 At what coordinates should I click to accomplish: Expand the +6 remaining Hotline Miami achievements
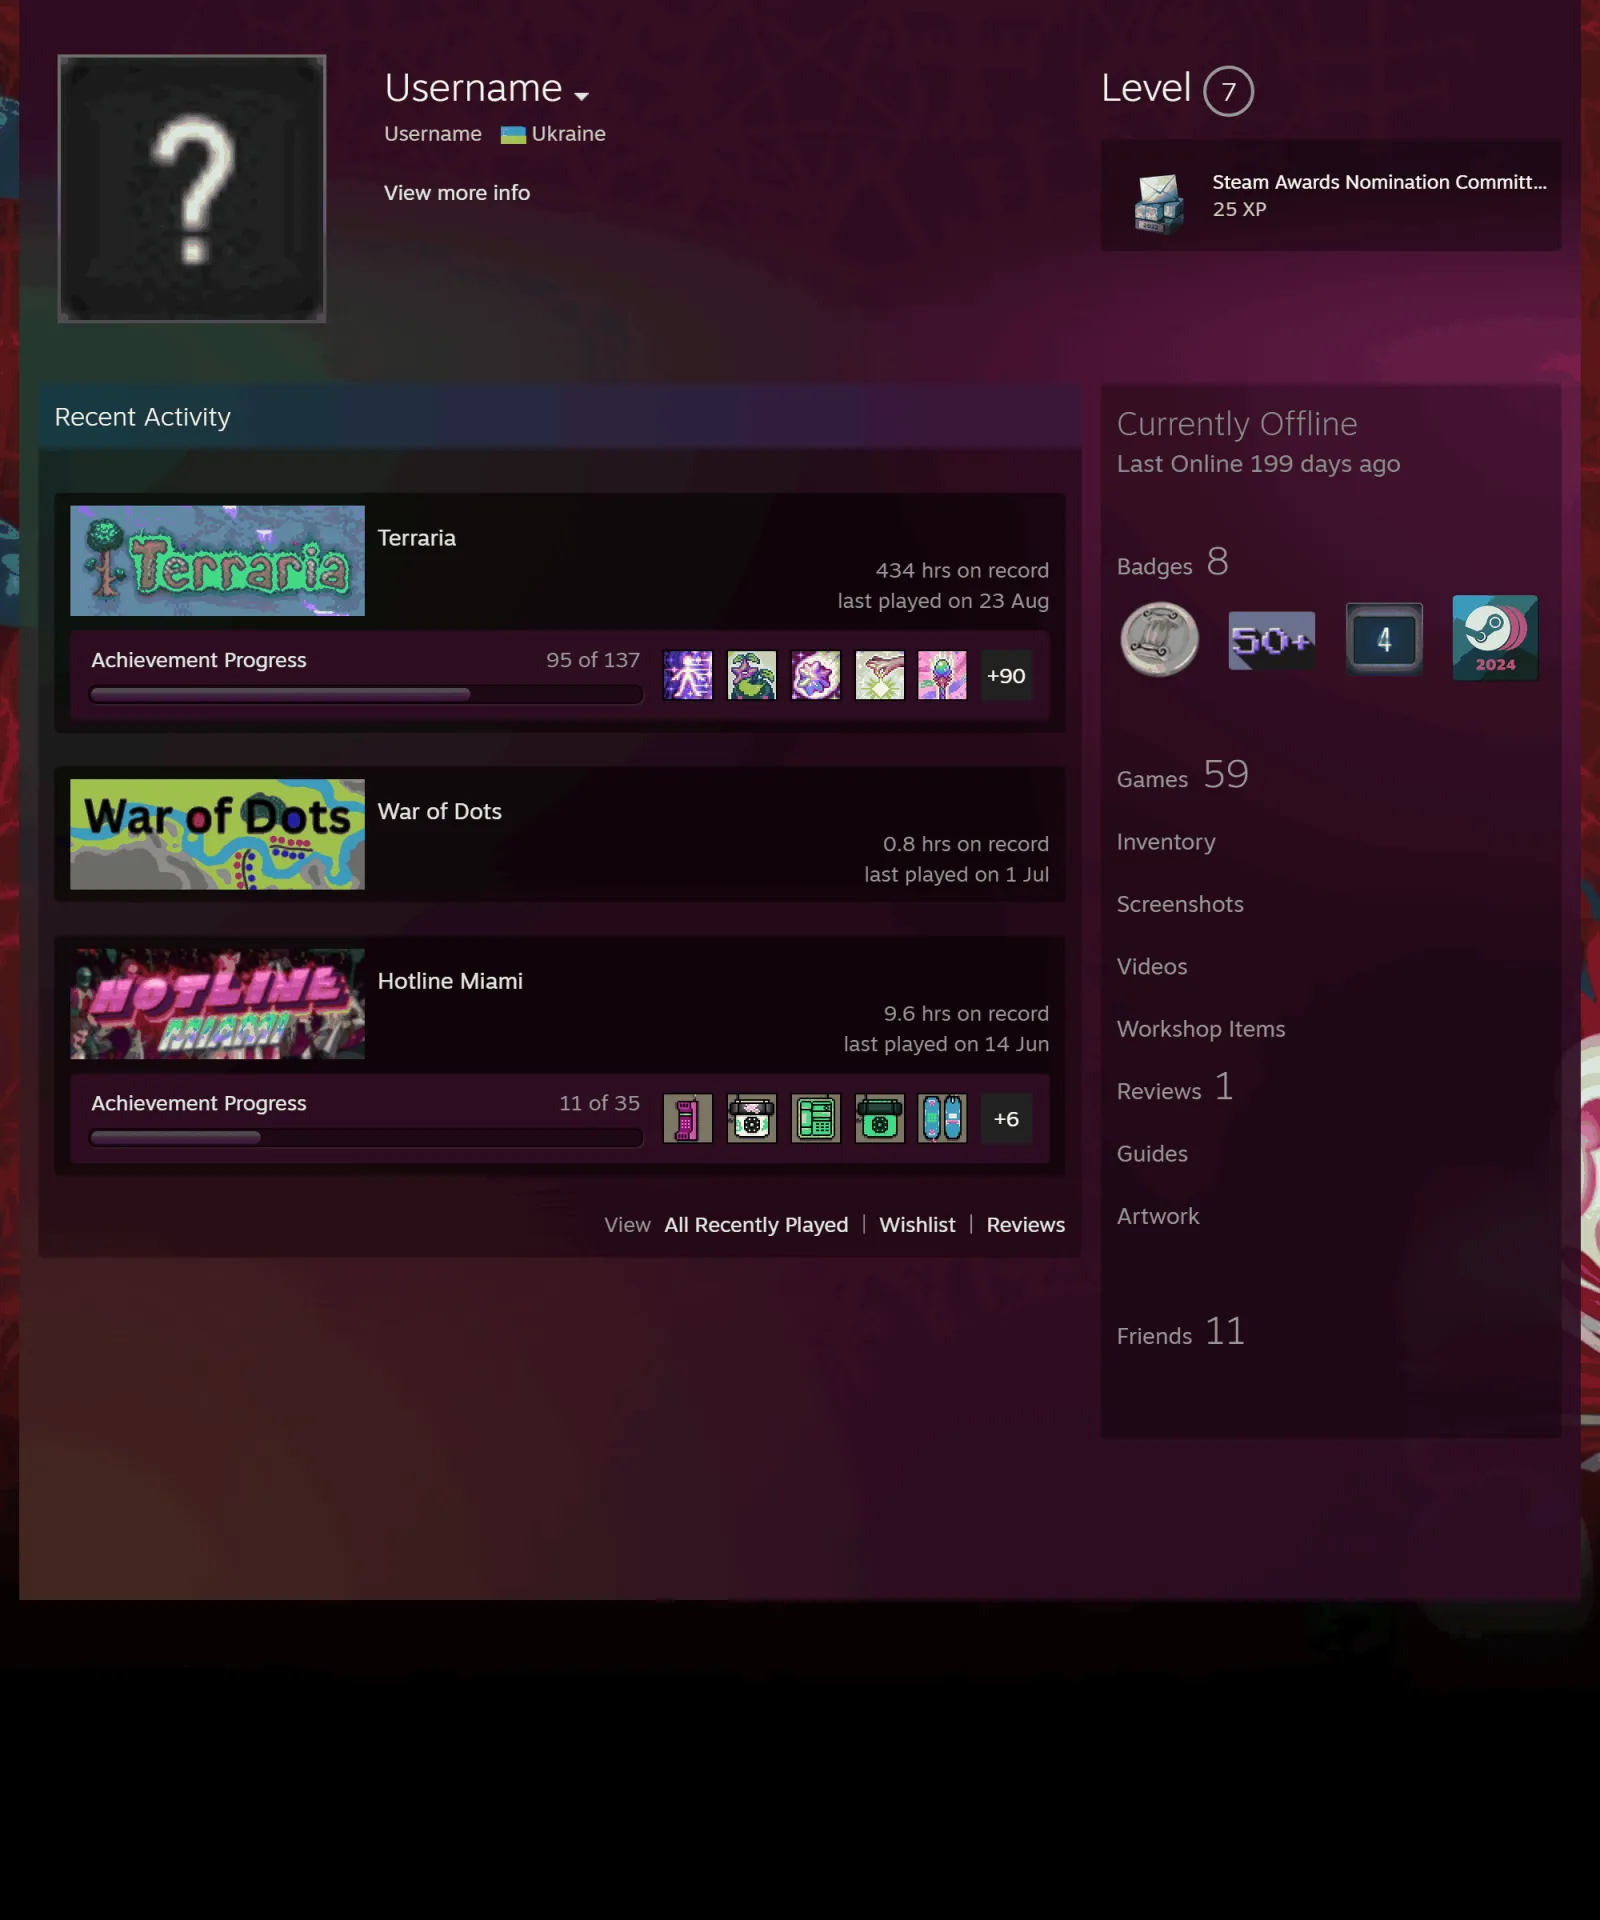(x=1006, y=1118)
